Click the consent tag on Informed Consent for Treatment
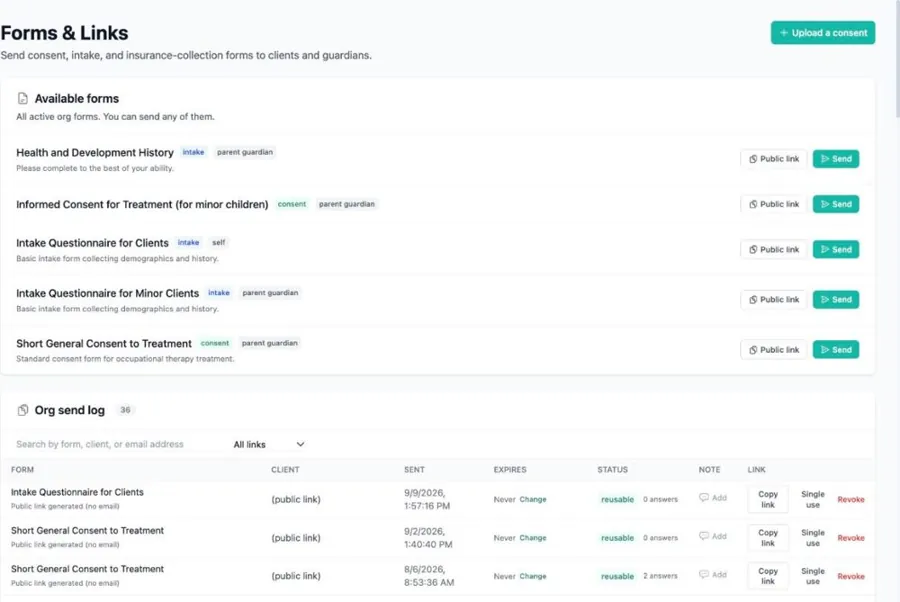The image size is (900, 602). 292,204
